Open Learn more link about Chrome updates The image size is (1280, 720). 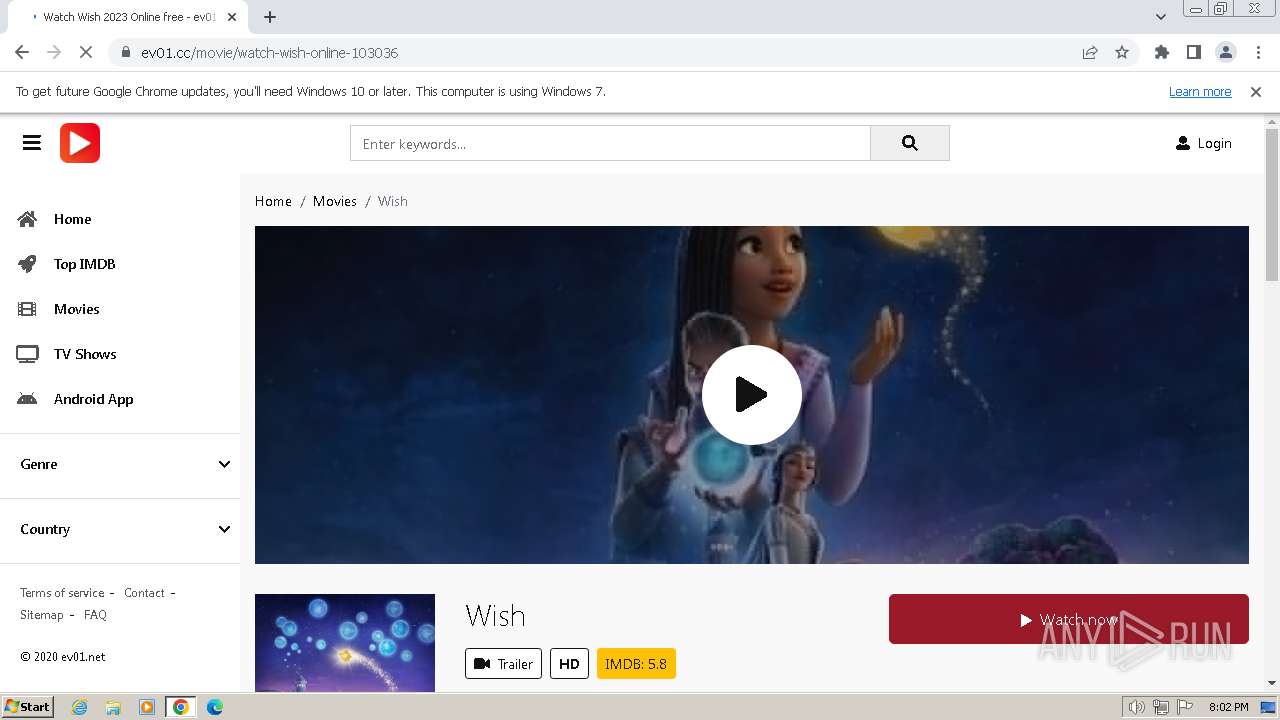[1200, 92]
